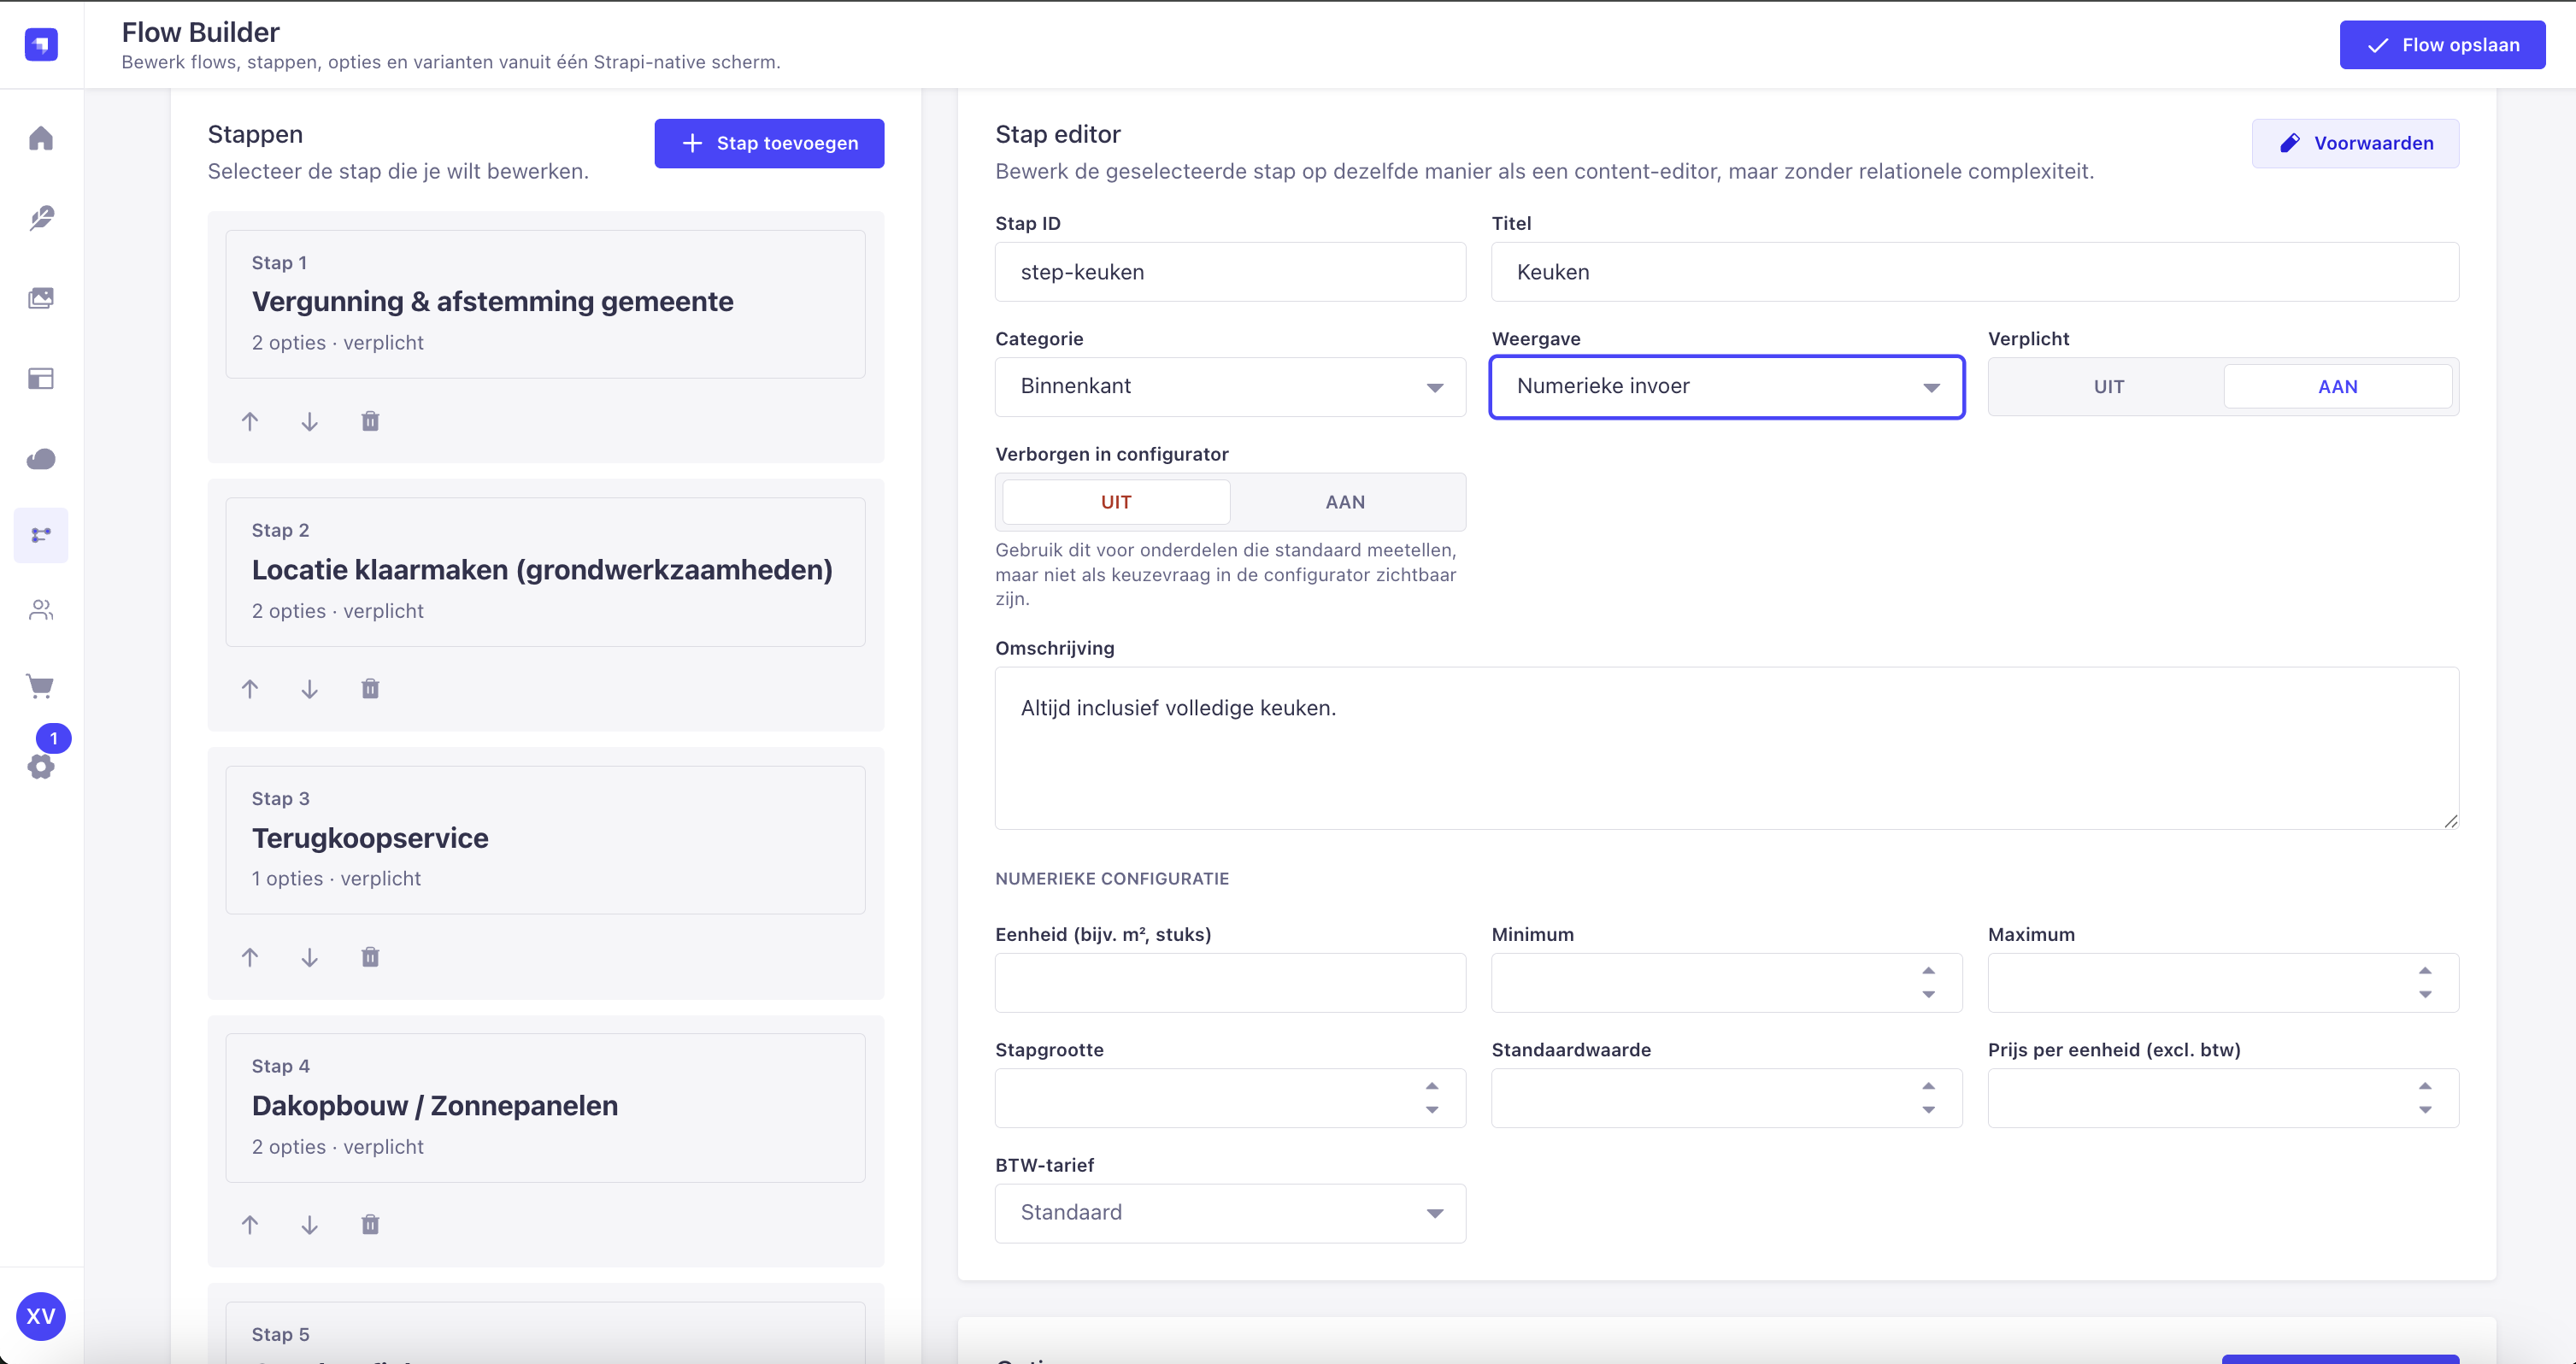This screenshot has width=2576, height=1364.
Task: Open the Users sidebar icon
Action: tap(41, 610)
